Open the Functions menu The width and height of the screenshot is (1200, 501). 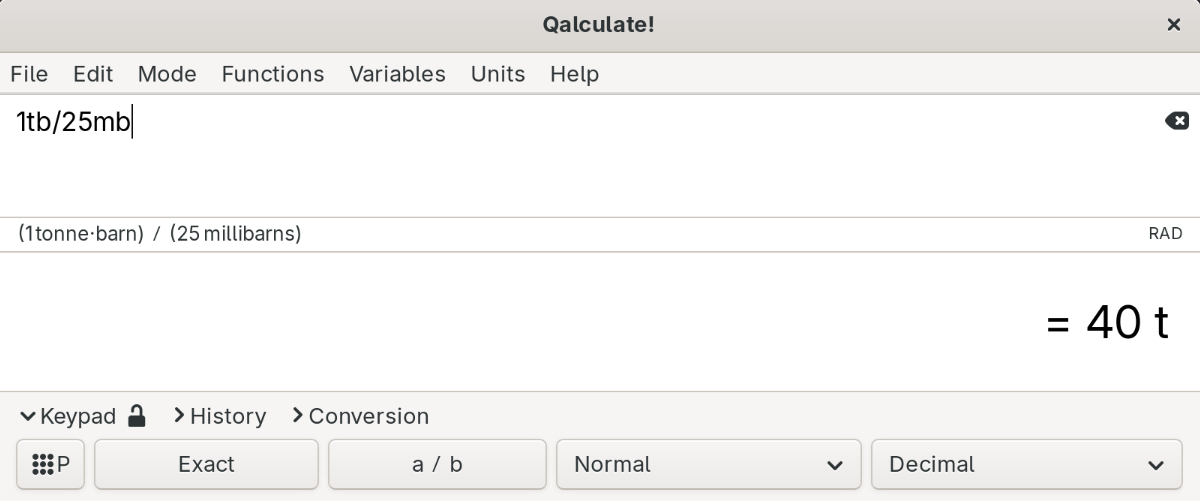coord(273,74)
